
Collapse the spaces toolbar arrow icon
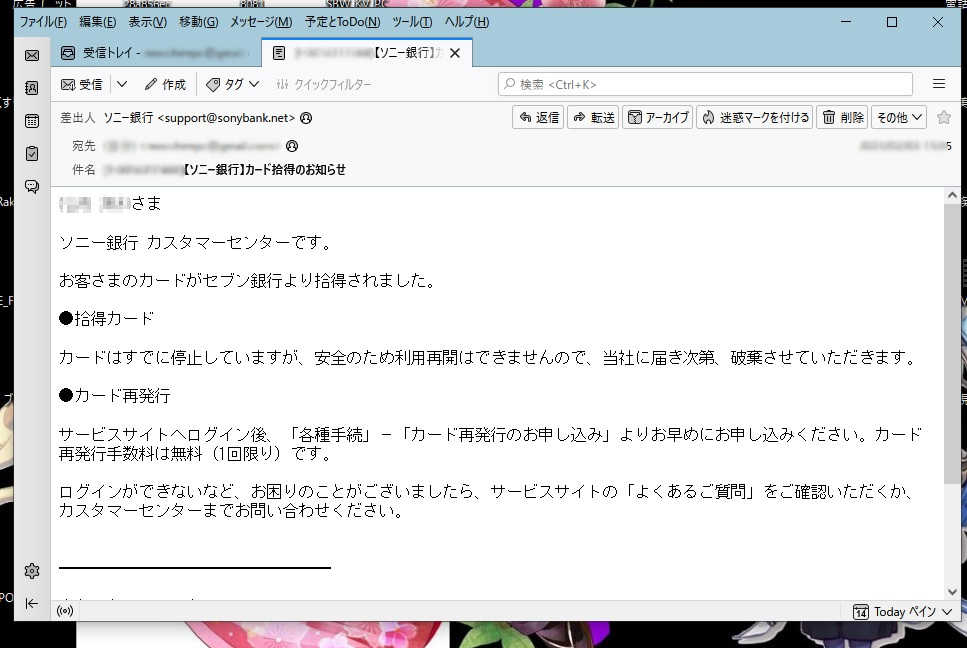[32, 603]
